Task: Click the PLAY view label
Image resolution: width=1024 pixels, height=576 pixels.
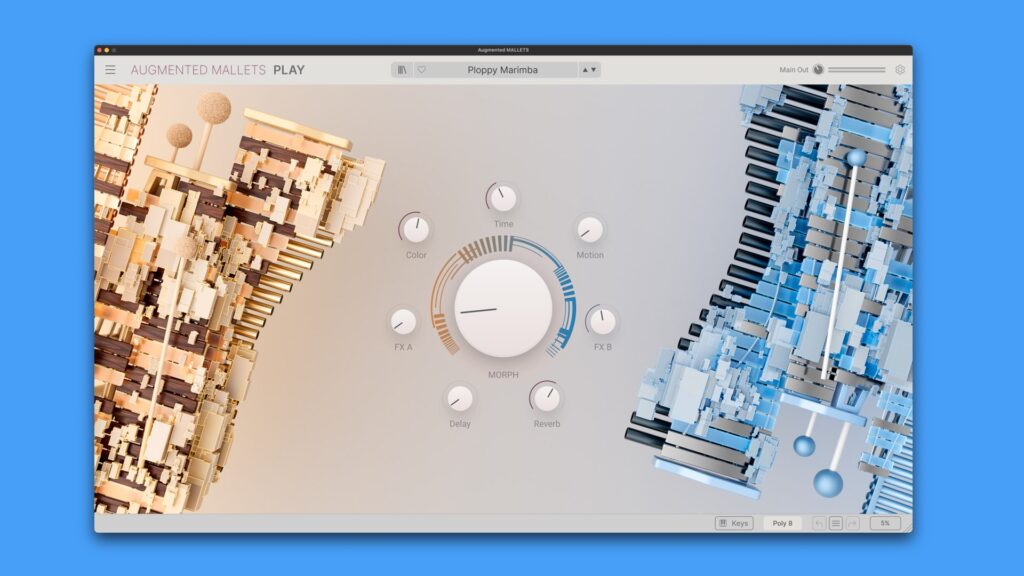Action: point(289,70)
